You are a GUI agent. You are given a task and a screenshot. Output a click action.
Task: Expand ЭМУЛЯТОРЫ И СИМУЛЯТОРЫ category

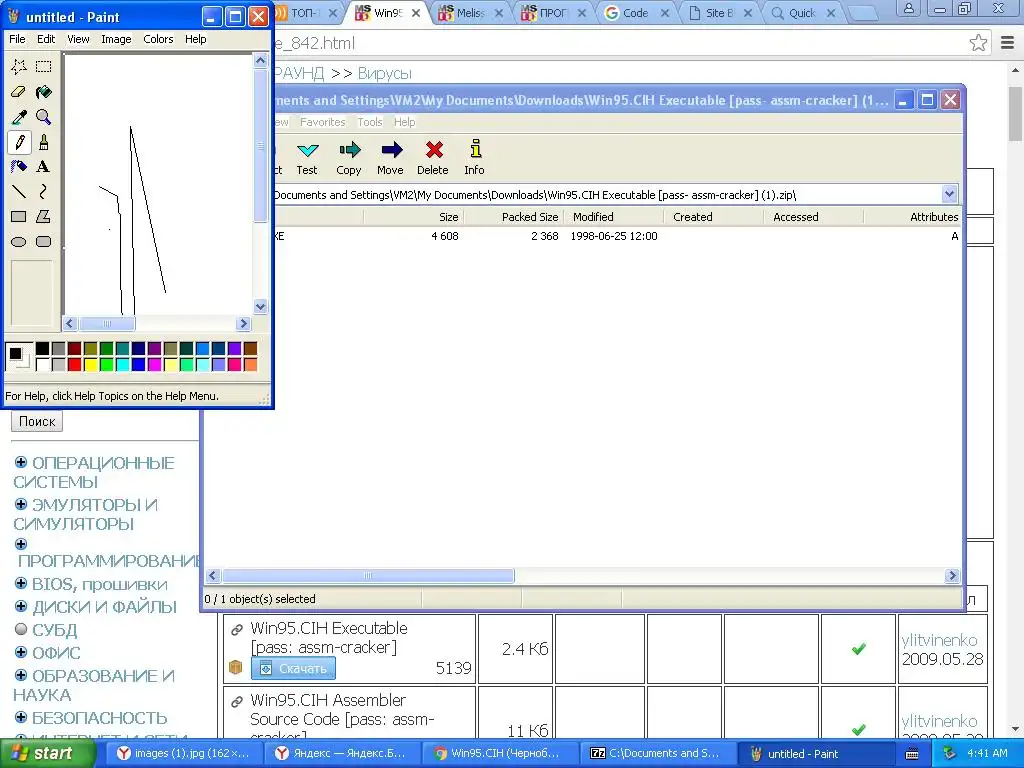pyautogui.click(x=21, y=504)
